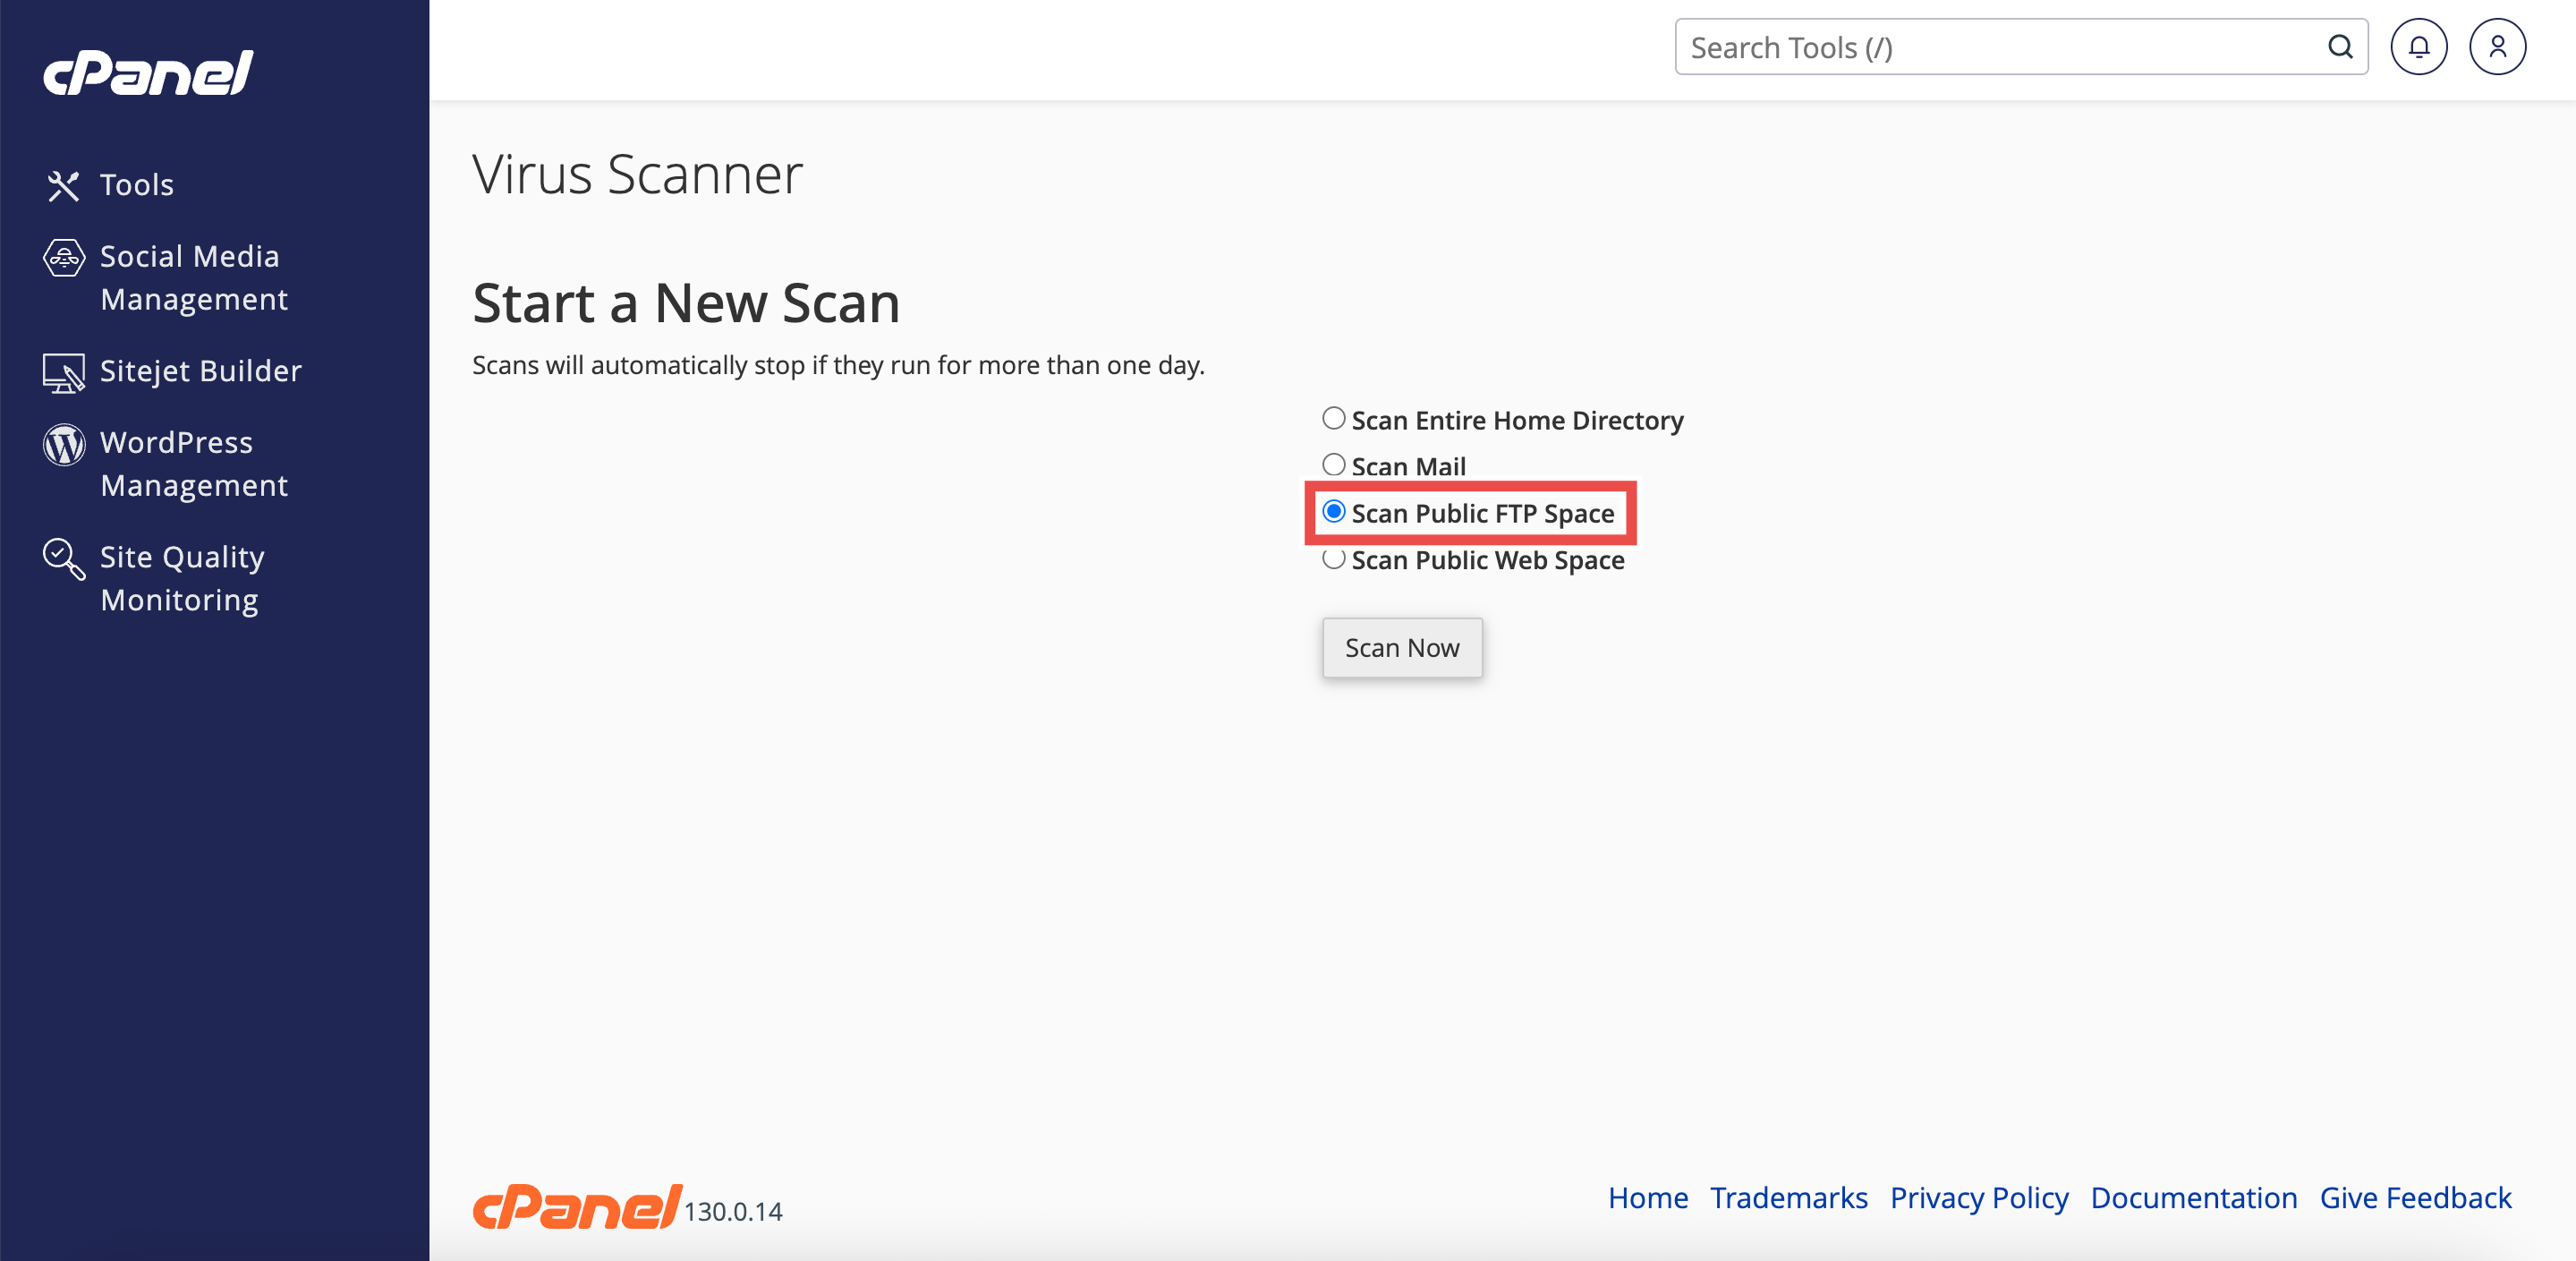Click the WordPress logo icon
Image resolution: width=2576 pixels, height=1261 pixels.
point(63,444)
